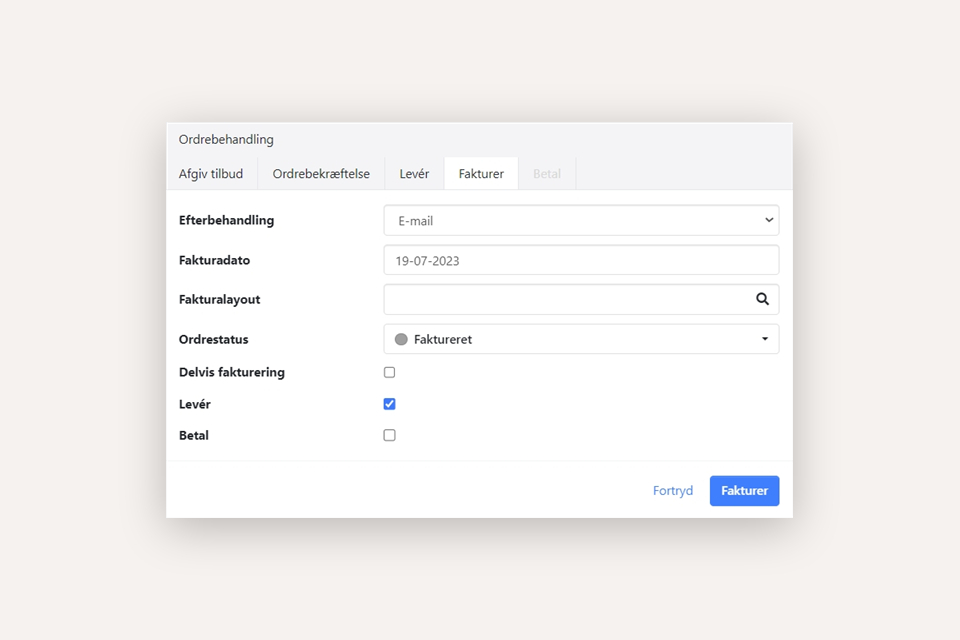Select the active Fakturer tab
Image resolution: width=960 pixels, height=640 pixels.
[x=481, y=173]
